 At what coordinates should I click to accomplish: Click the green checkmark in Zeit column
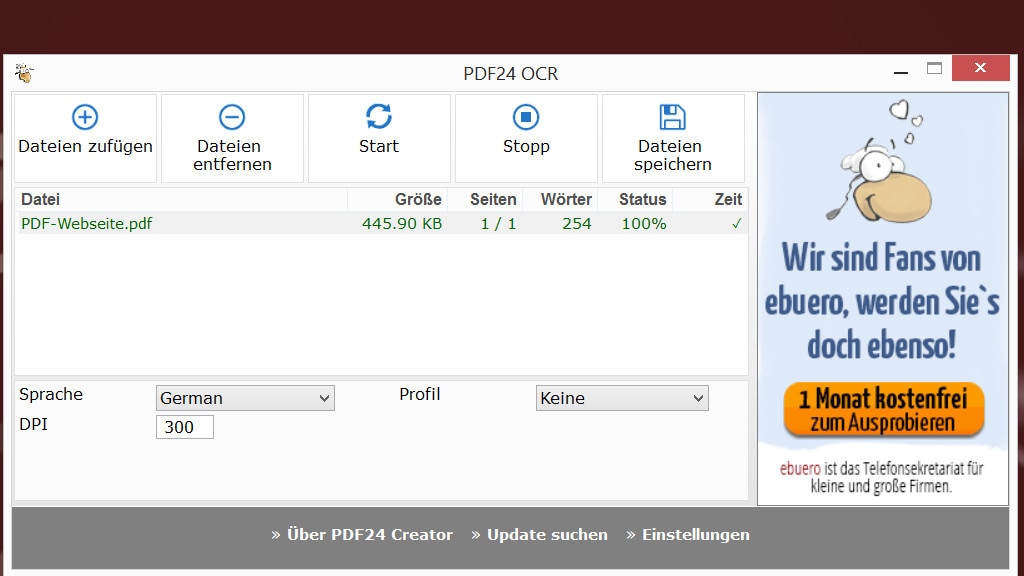[737, 223]
